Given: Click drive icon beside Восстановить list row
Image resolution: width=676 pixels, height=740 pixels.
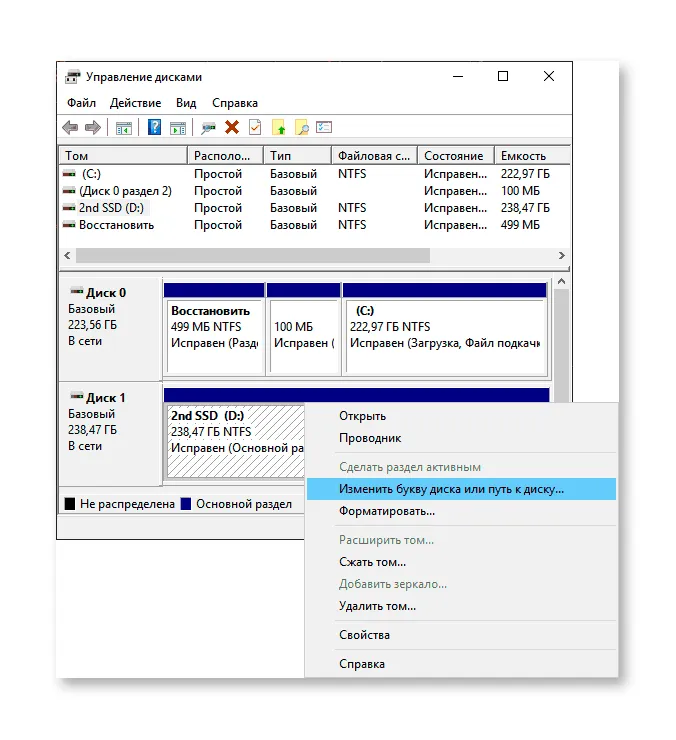Looking at the screenshot, I should 69,225.
